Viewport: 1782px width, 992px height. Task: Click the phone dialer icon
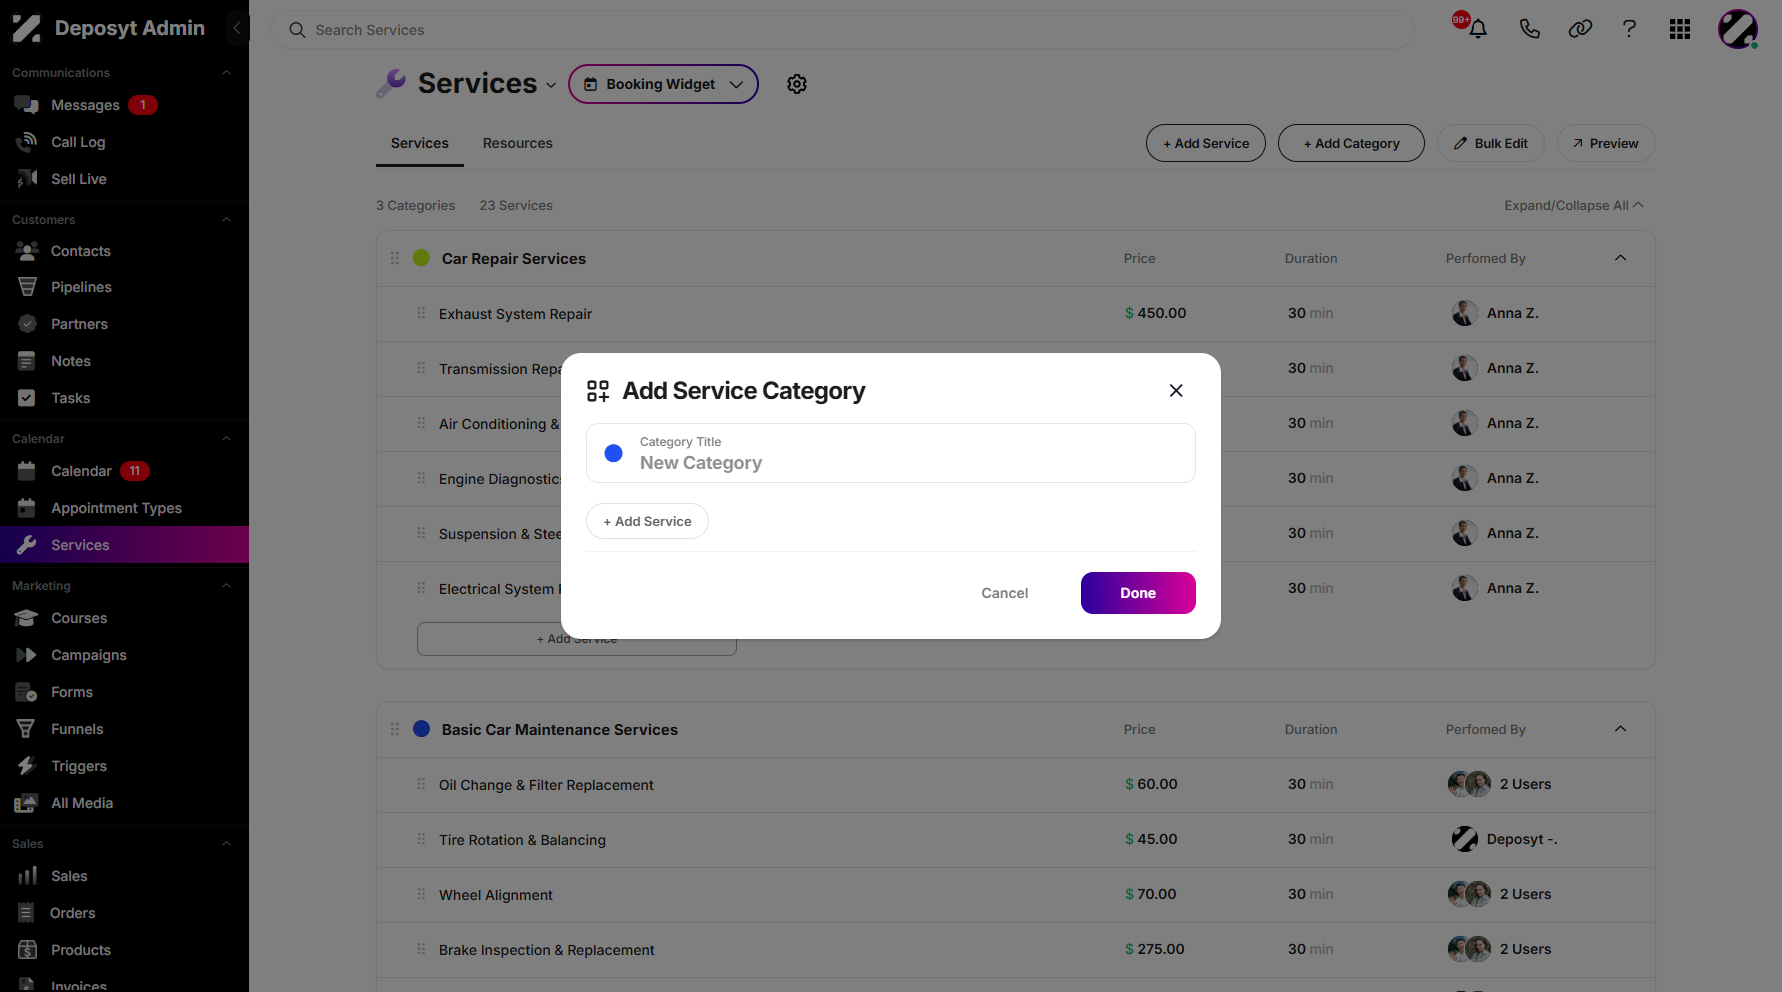[x=1529, y=29]
